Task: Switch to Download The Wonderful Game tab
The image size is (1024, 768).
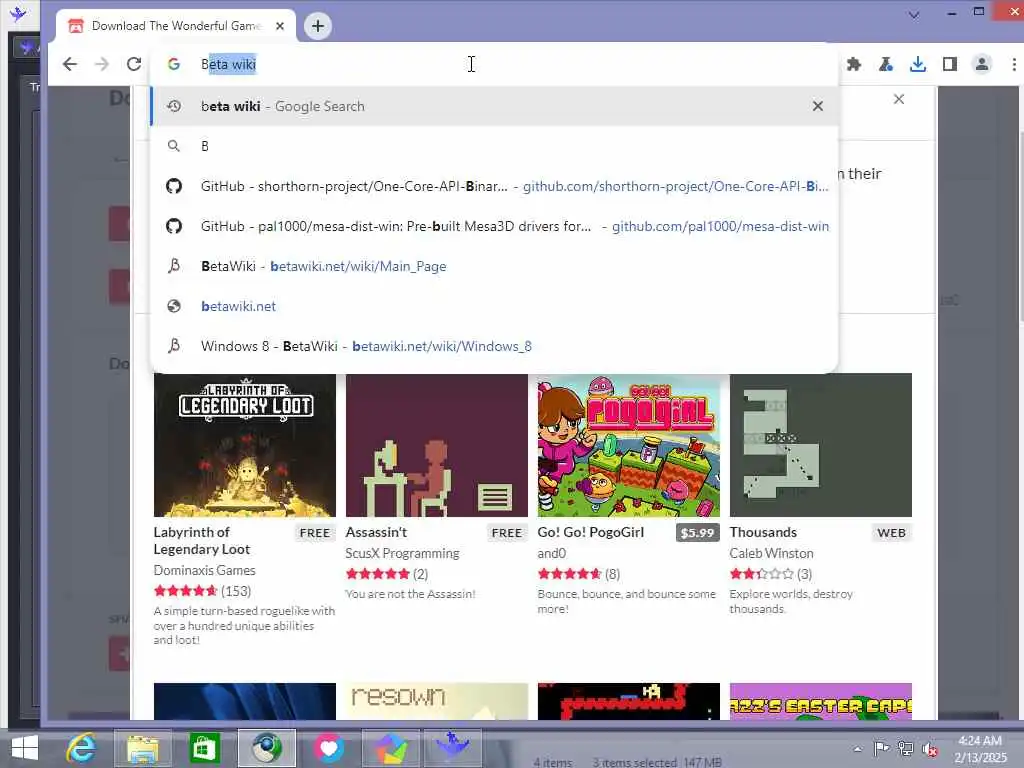Action: tap(175, 26)
